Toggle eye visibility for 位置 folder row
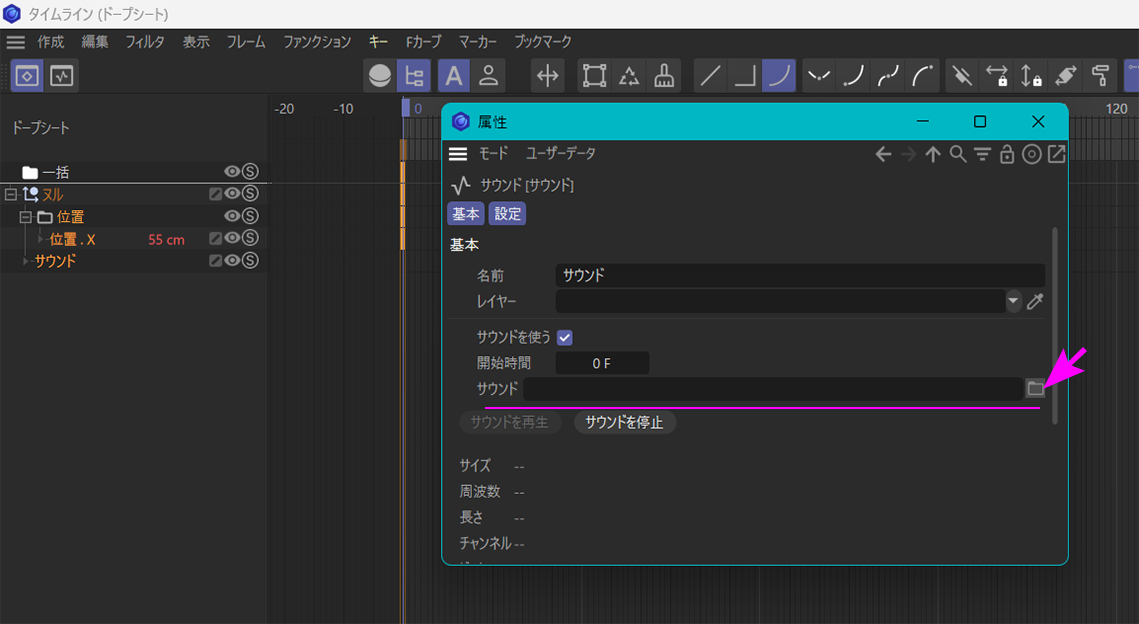This screenshot has height=624, width=1139. (x=232, y=216)
